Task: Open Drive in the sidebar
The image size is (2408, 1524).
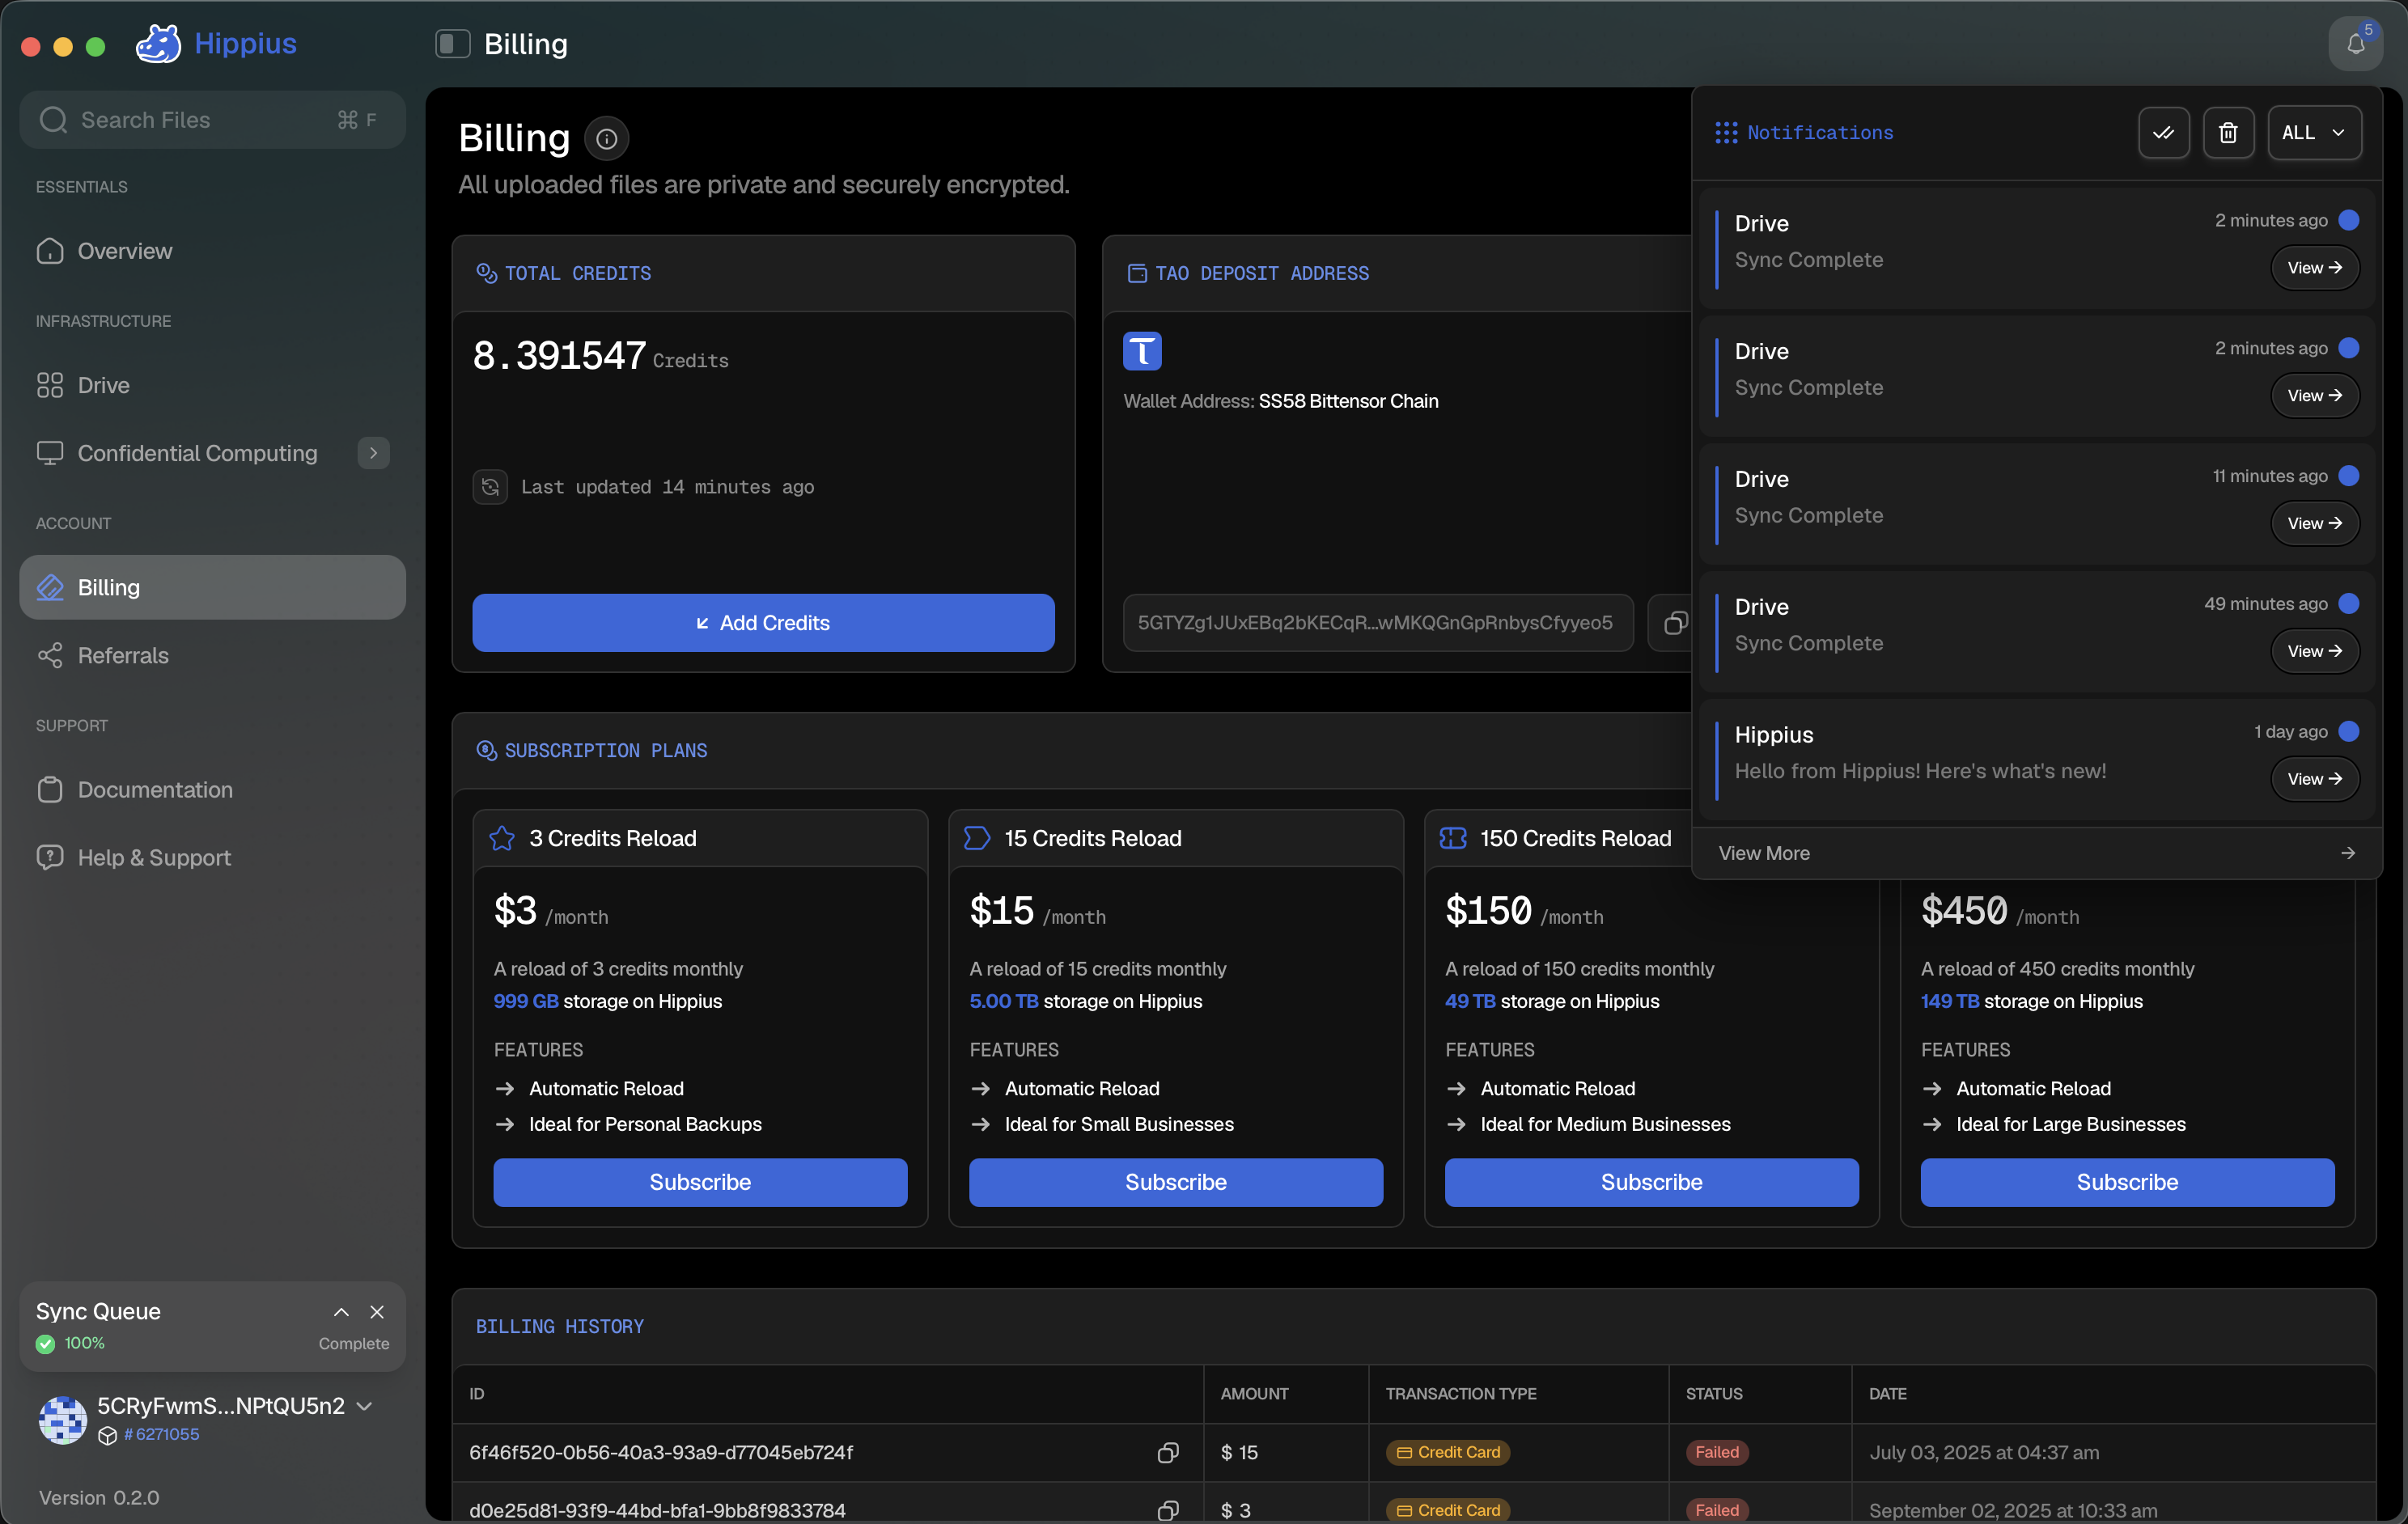Action: coord(212,385)
